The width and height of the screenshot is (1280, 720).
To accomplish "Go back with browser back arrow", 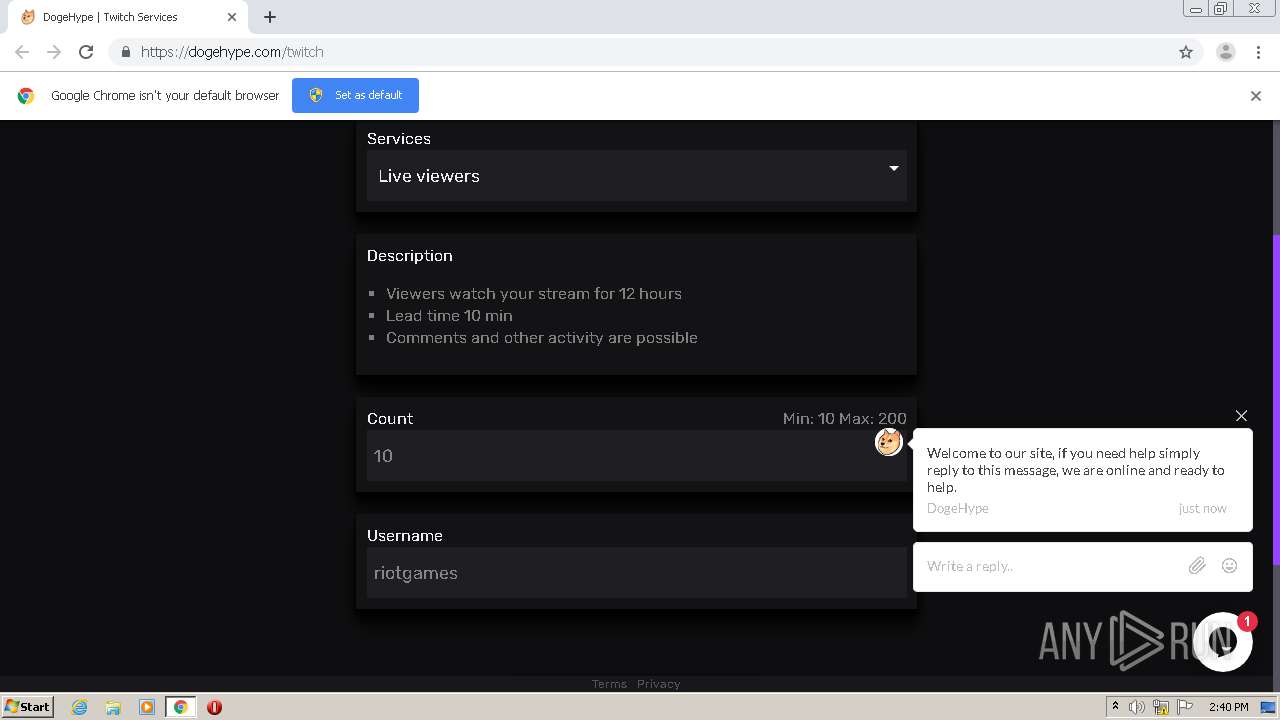I will coord(22,52).
